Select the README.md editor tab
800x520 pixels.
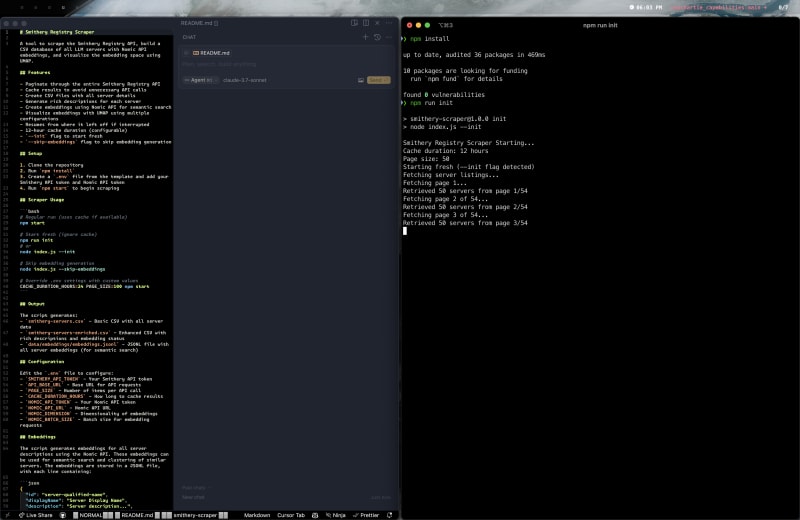pos(199,23)
